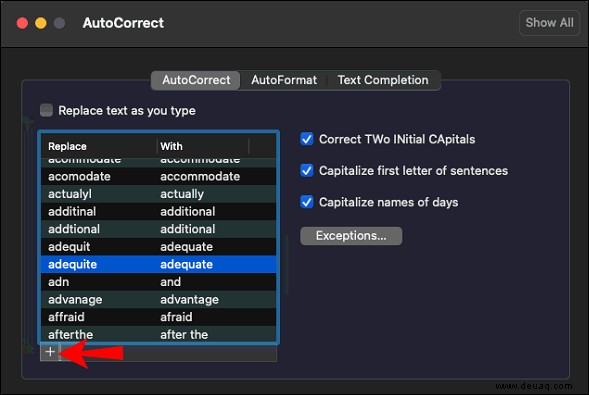Click the 'accommodate' replacement cell beside acomodate

(200, 176)
